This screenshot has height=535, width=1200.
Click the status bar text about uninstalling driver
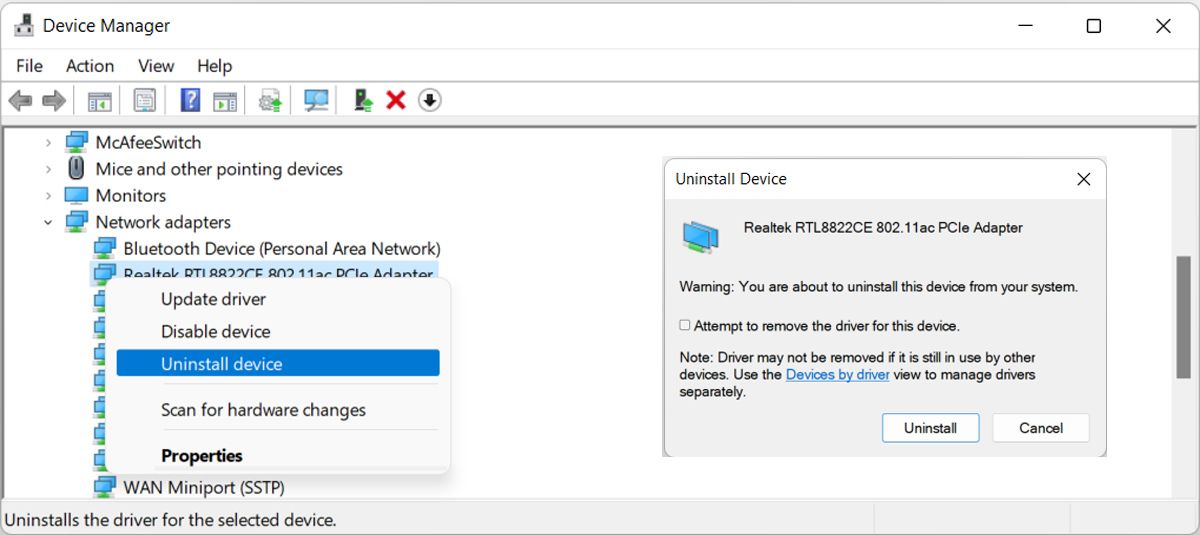coord(171,520)
